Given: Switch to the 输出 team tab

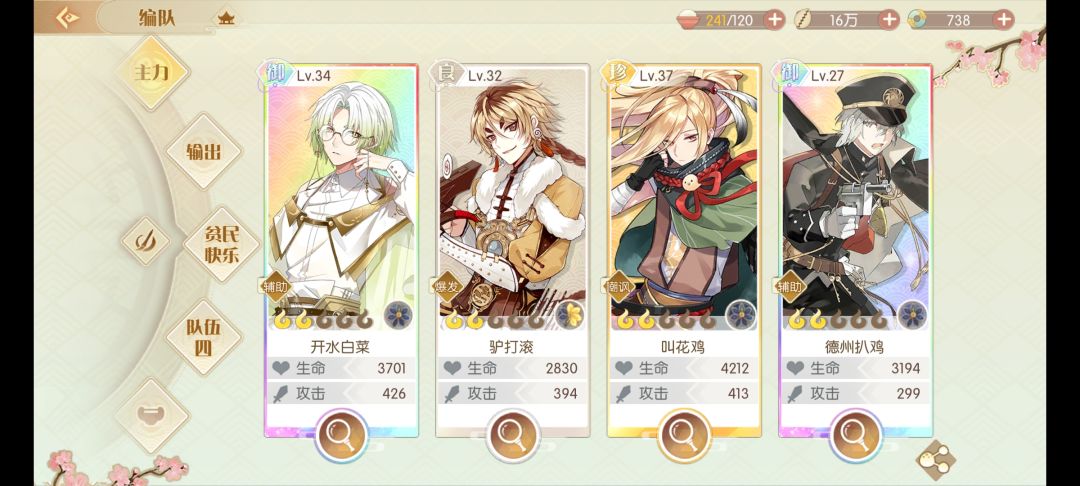Looking at the screenshot, I should (204, 151).
